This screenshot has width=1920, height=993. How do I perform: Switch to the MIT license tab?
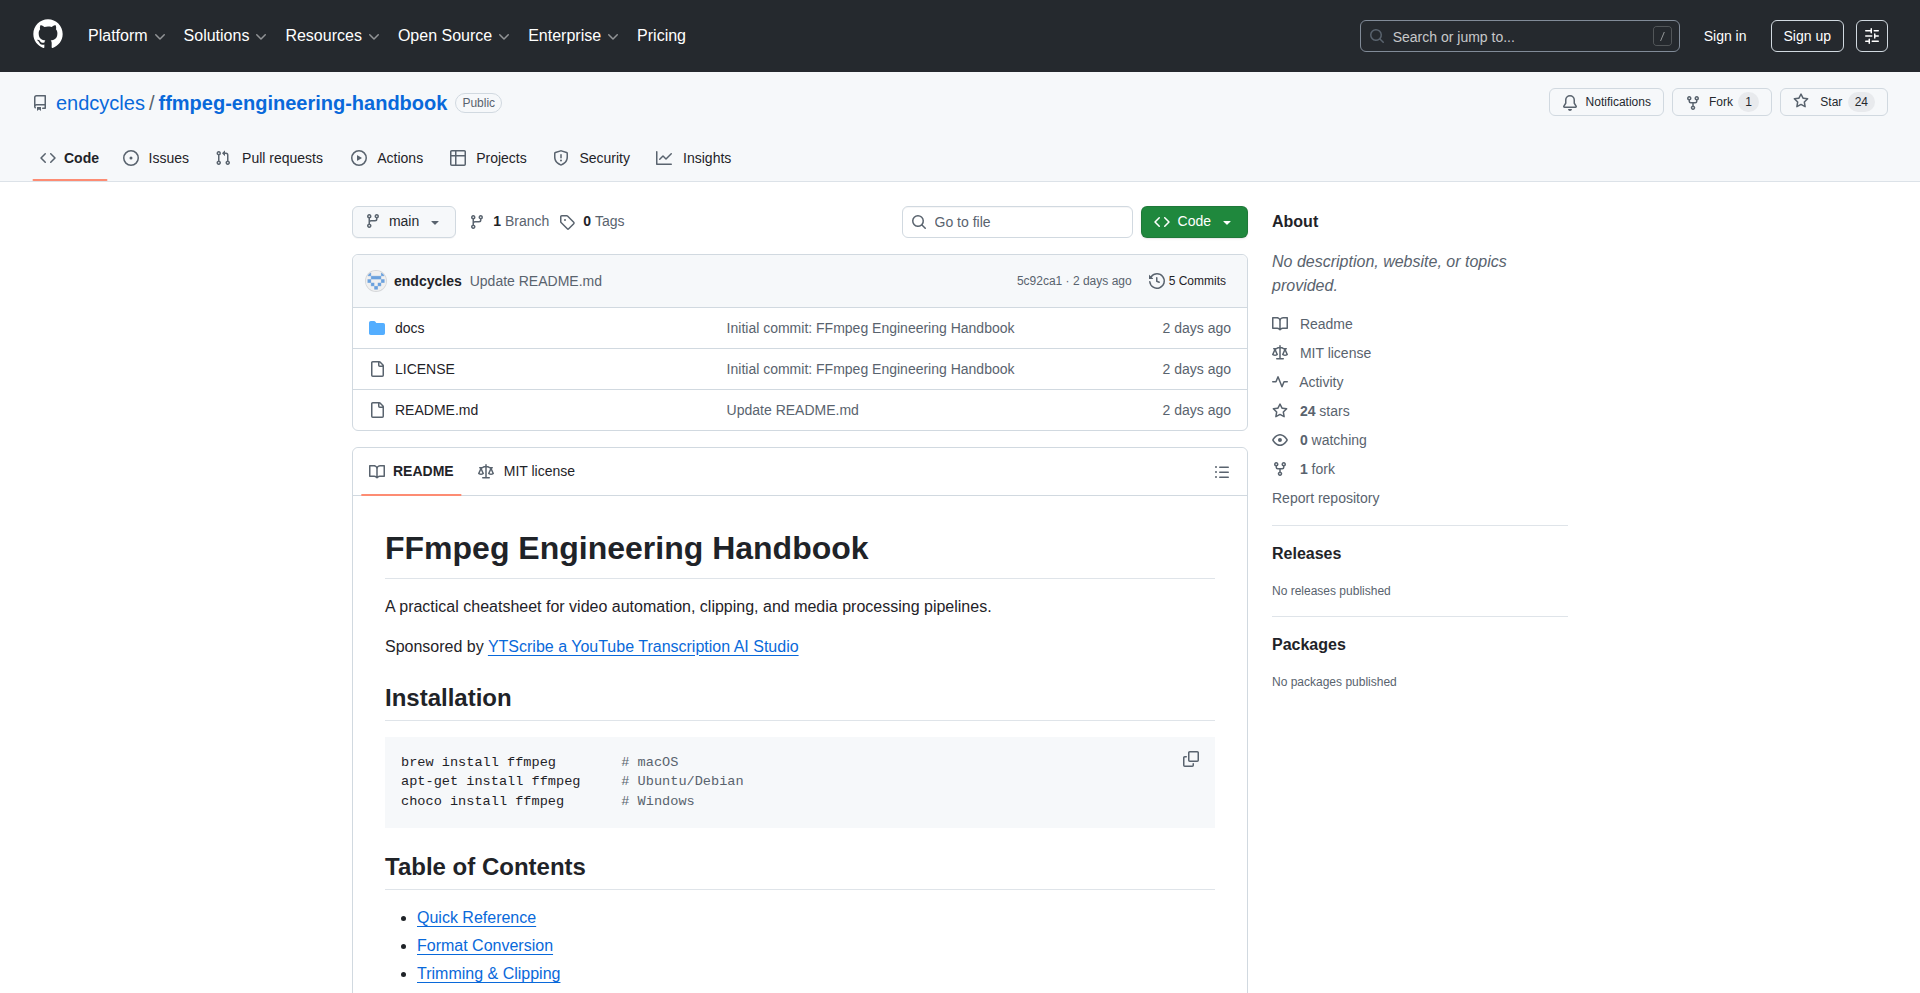coord(527,471)
